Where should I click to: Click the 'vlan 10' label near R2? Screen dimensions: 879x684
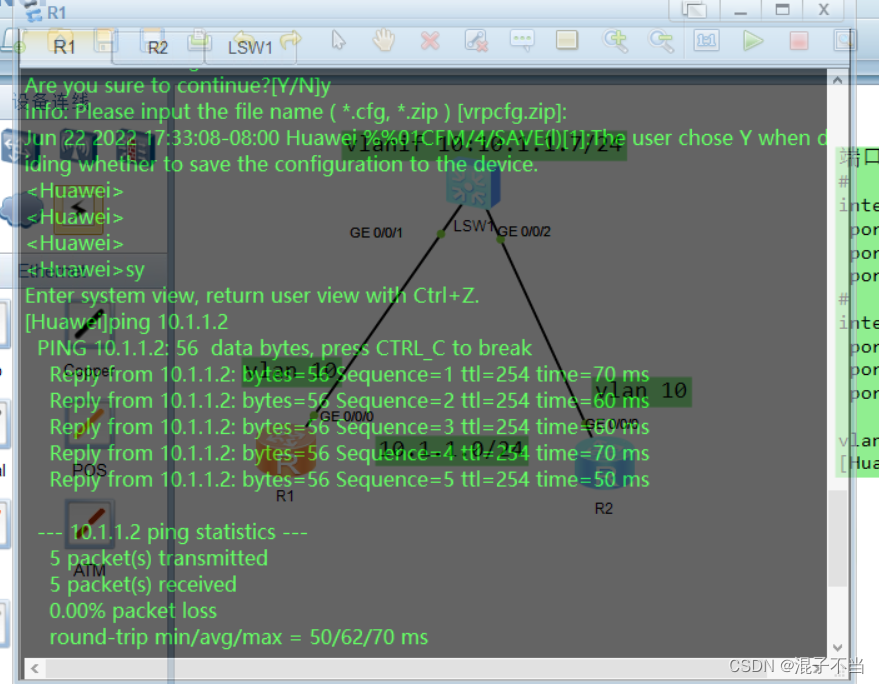point(641,390)
